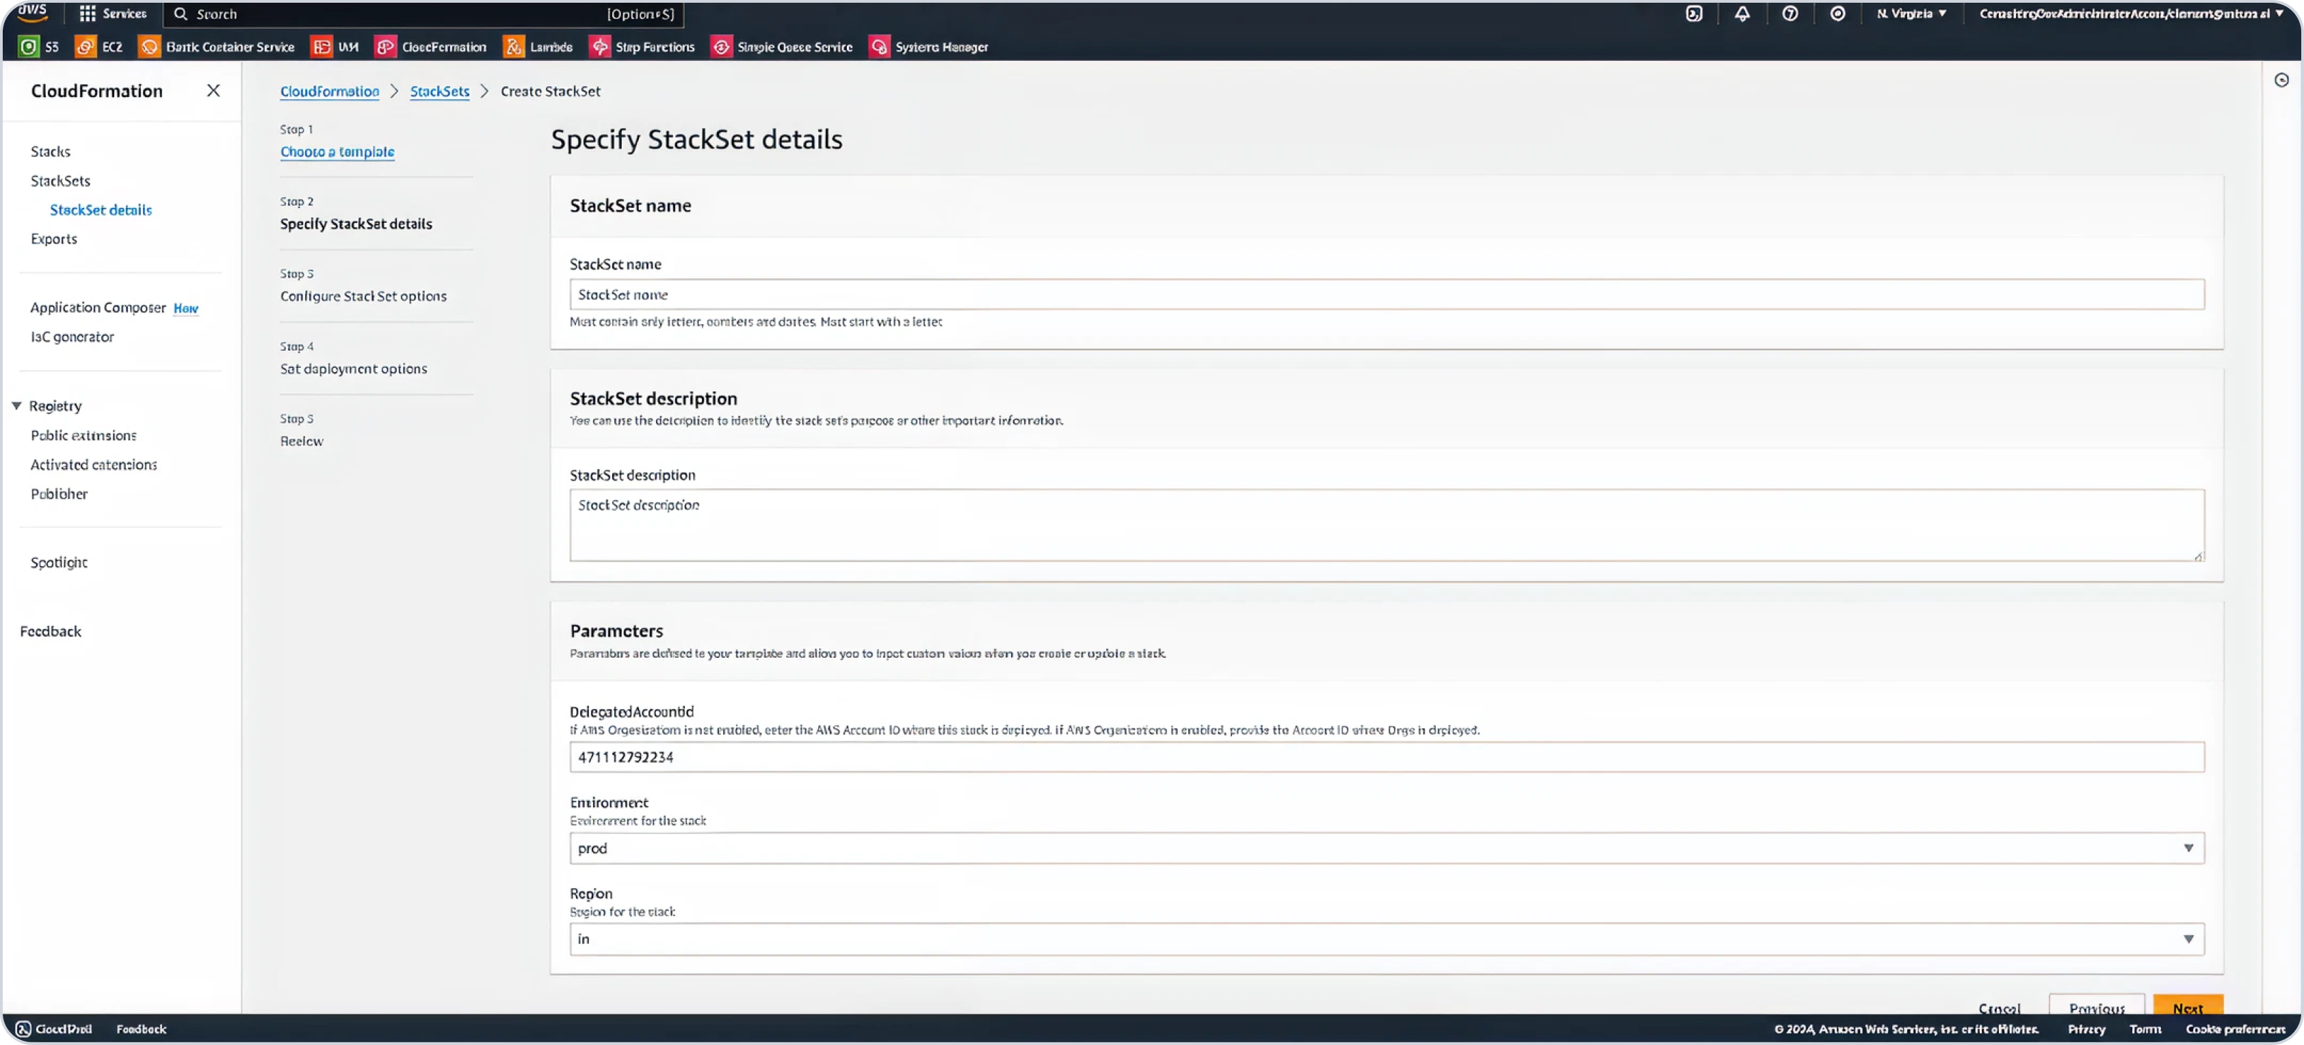The image size is (2304, 1045).
Task: Close the CloudFormation side navigation panel
Action: point(213,91)
